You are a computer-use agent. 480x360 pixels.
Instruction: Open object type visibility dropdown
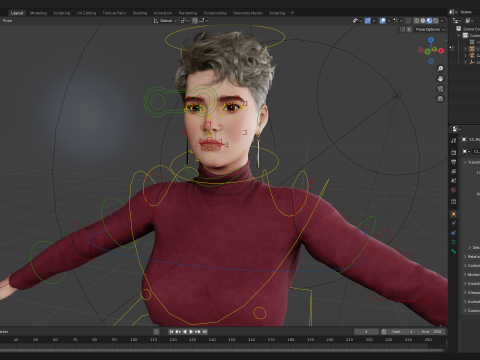point(357,21)
